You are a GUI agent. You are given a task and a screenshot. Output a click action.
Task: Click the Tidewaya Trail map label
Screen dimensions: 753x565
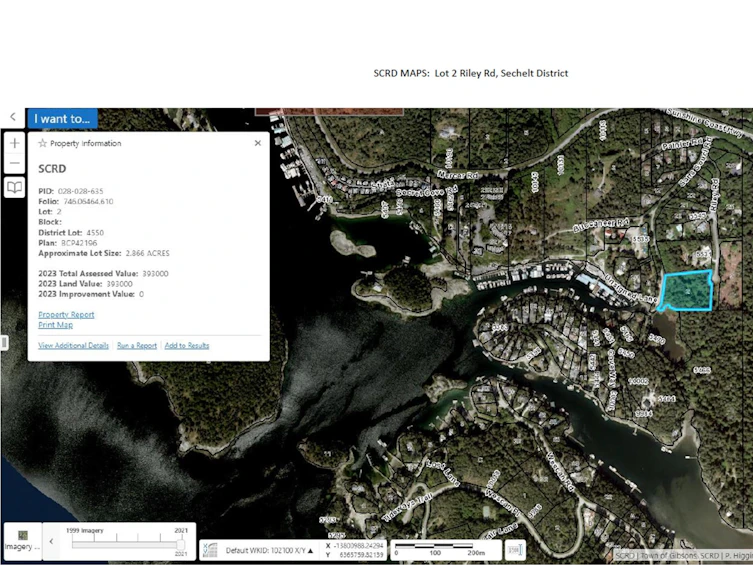coord(407,507)
